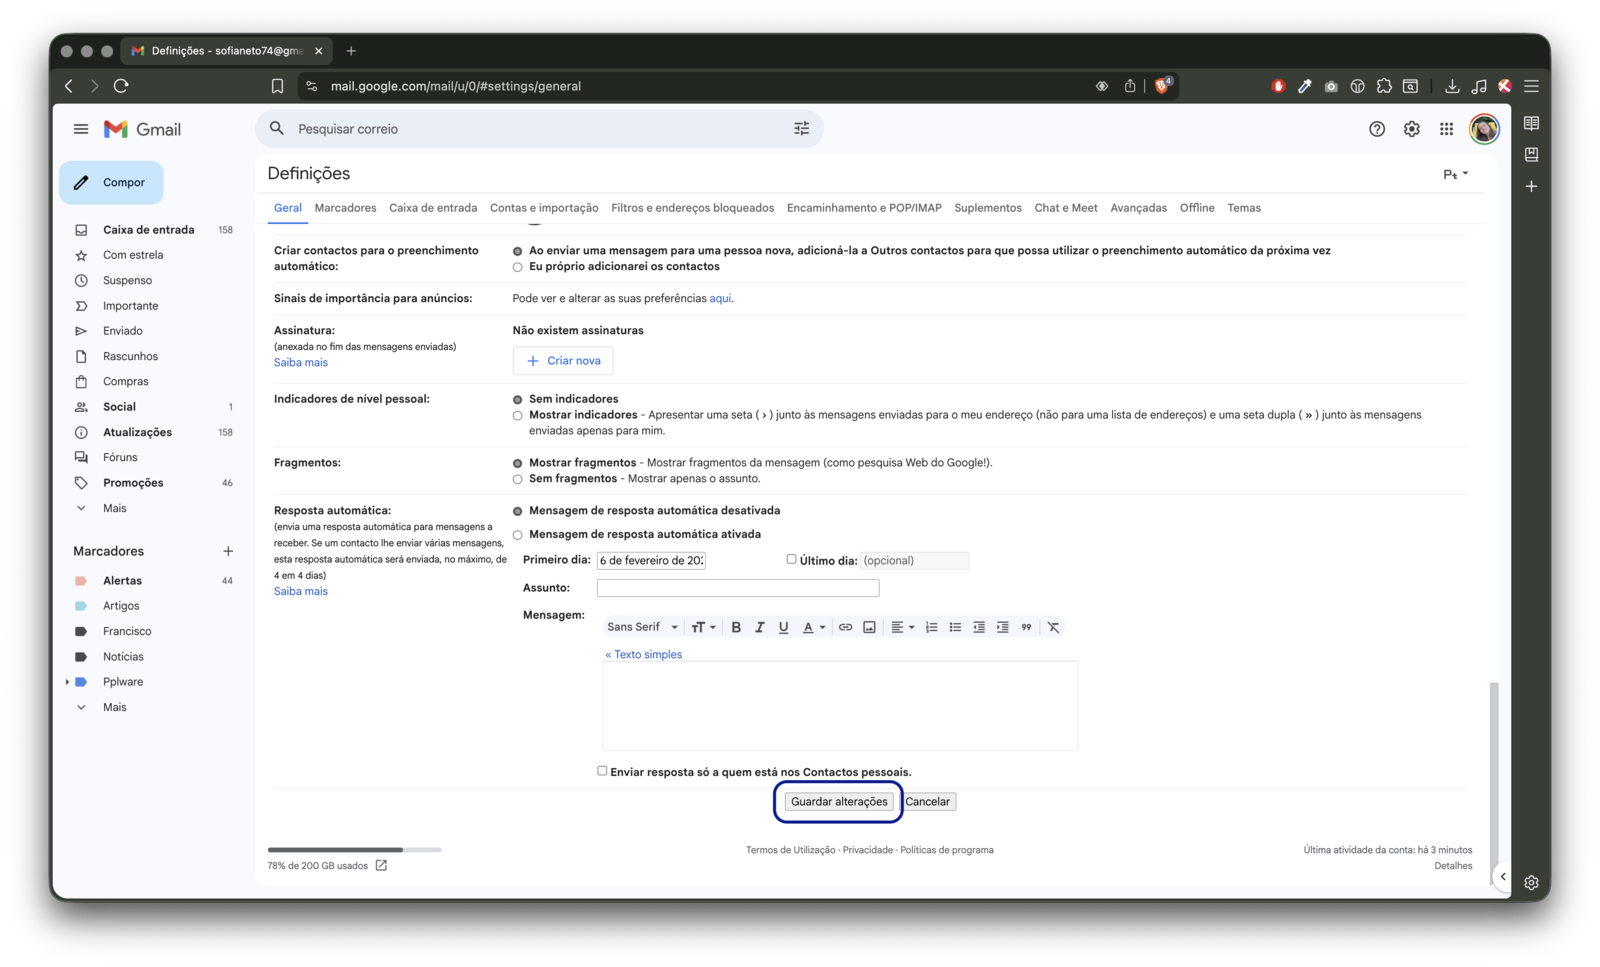Expand 'Mais' under Marcadores list

(x=114, y=707)
